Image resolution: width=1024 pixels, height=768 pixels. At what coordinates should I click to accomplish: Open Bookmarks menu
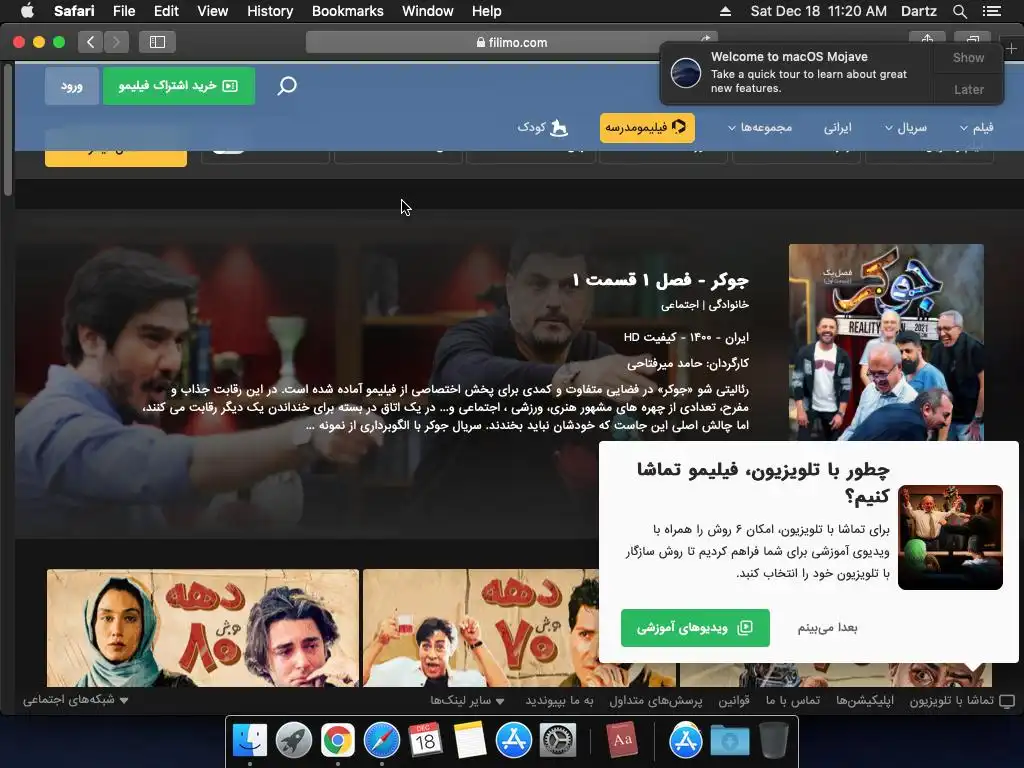point(347,11)
